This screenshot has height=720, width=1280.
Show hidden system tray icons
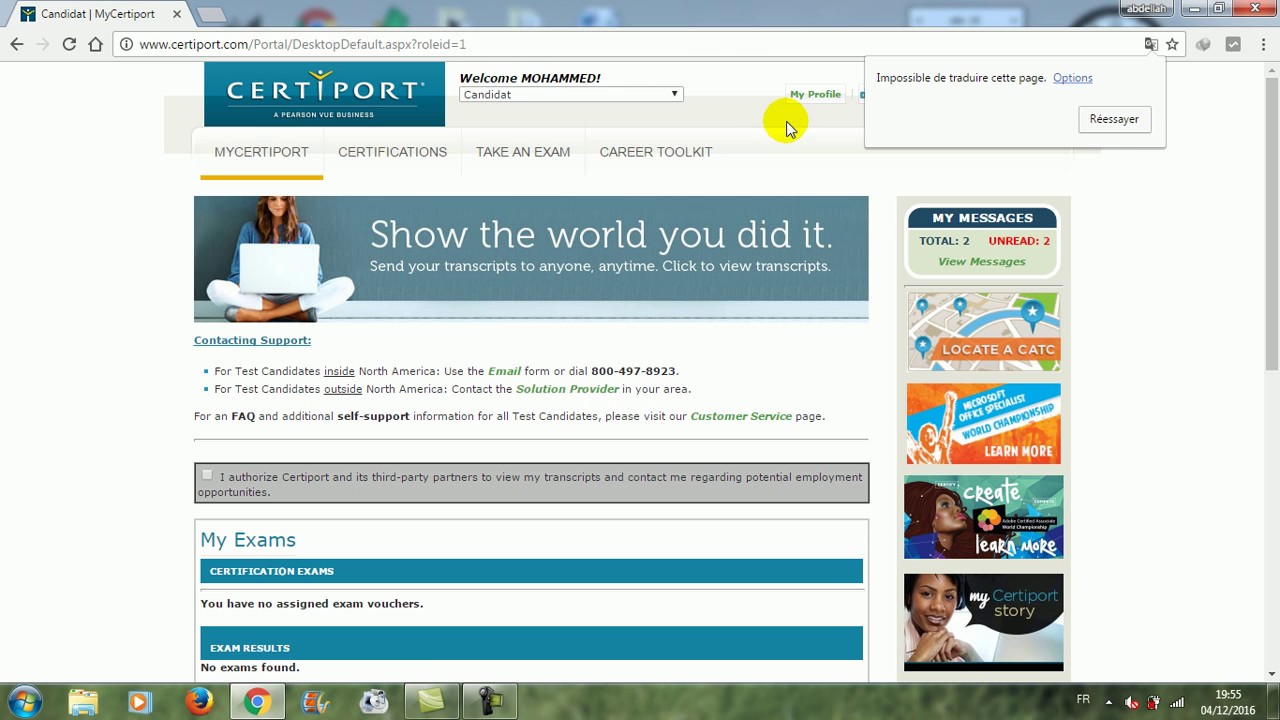(1108, 702)
